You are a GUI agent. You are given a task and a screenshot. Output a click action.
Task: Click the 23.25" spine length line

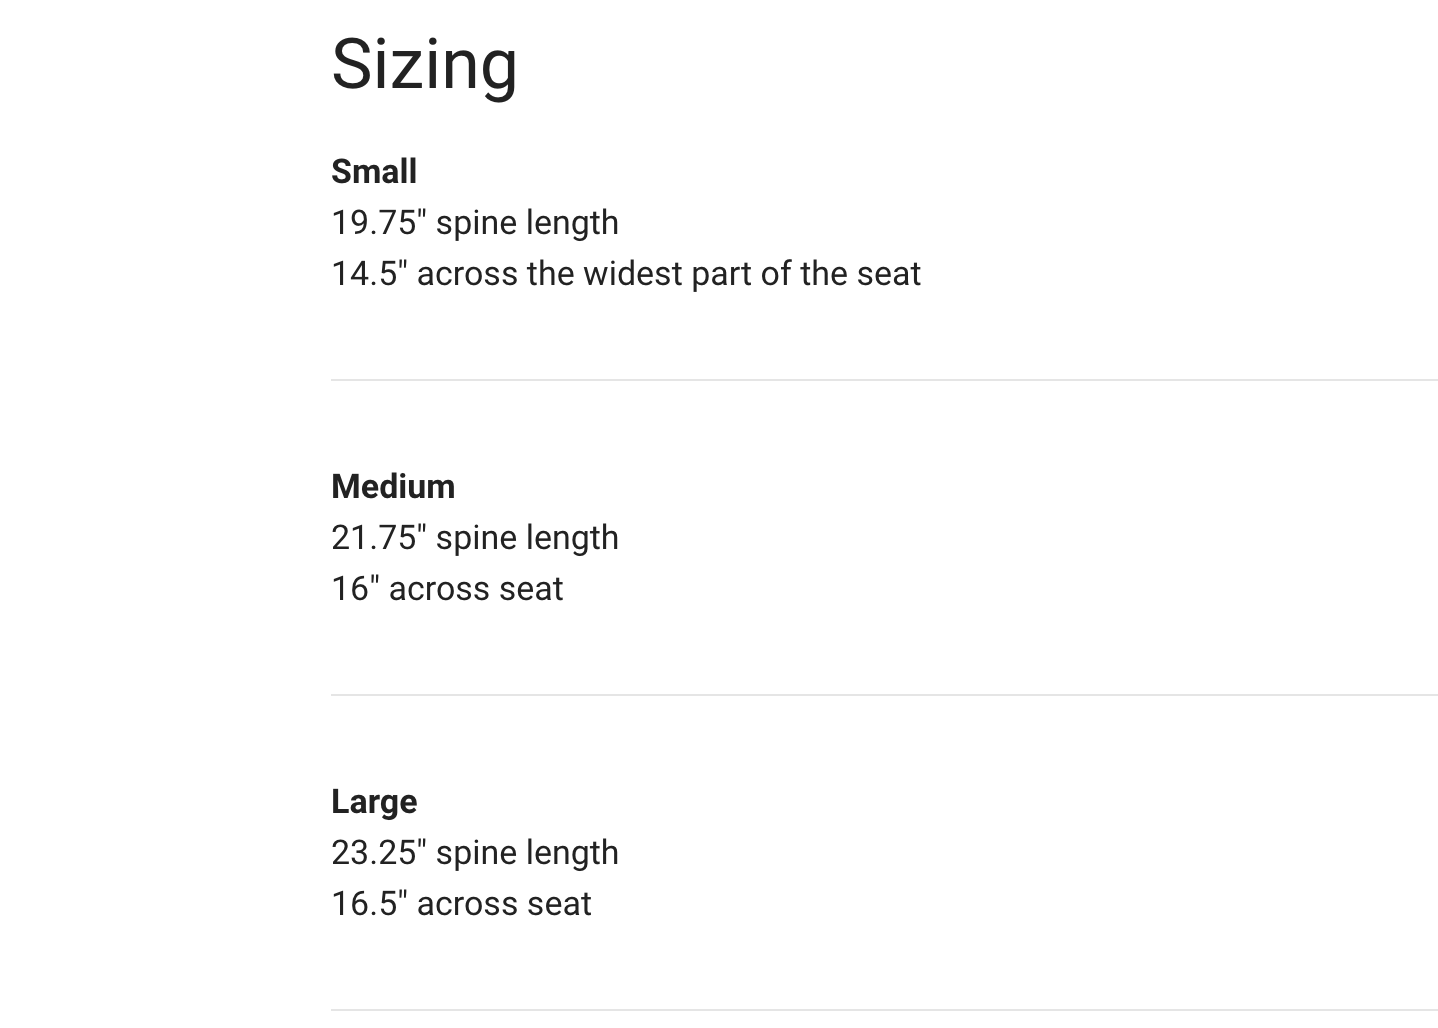tap(475, 853)
